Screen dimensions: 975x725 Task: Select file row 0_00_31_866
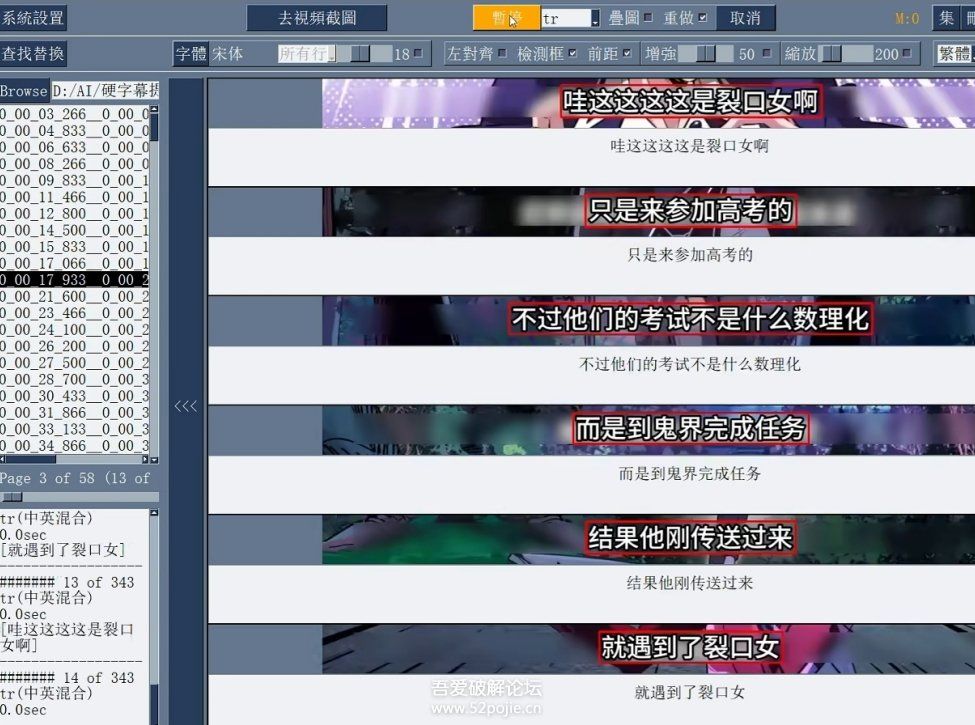click(75, 412)
